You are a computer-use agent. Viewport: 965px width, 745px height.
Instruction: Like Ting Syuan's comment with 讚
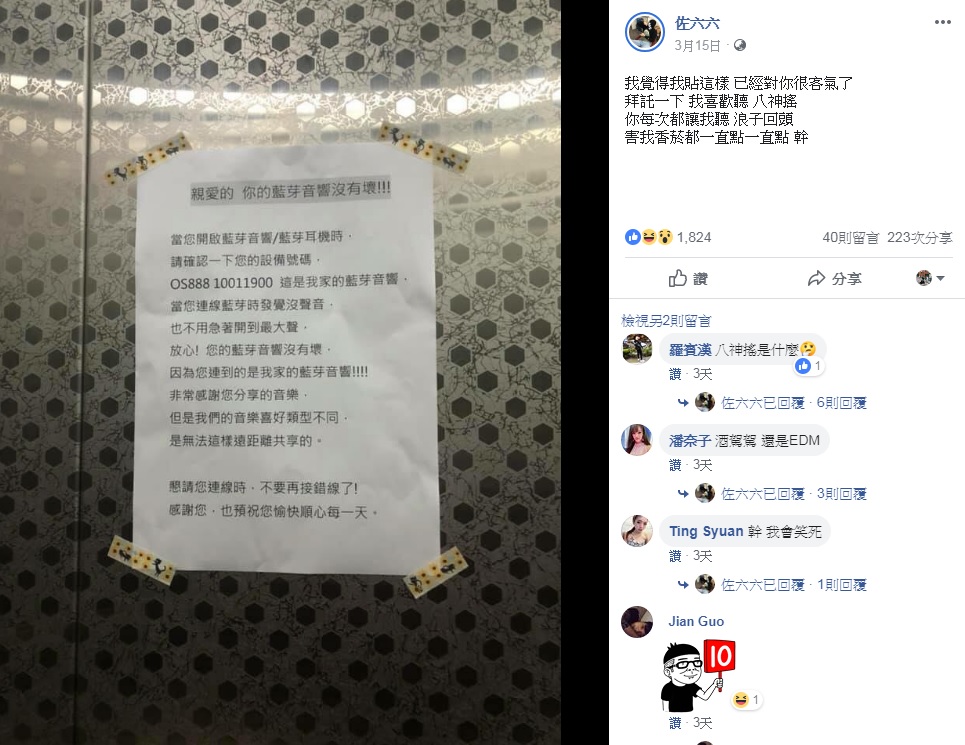[675, 556]
